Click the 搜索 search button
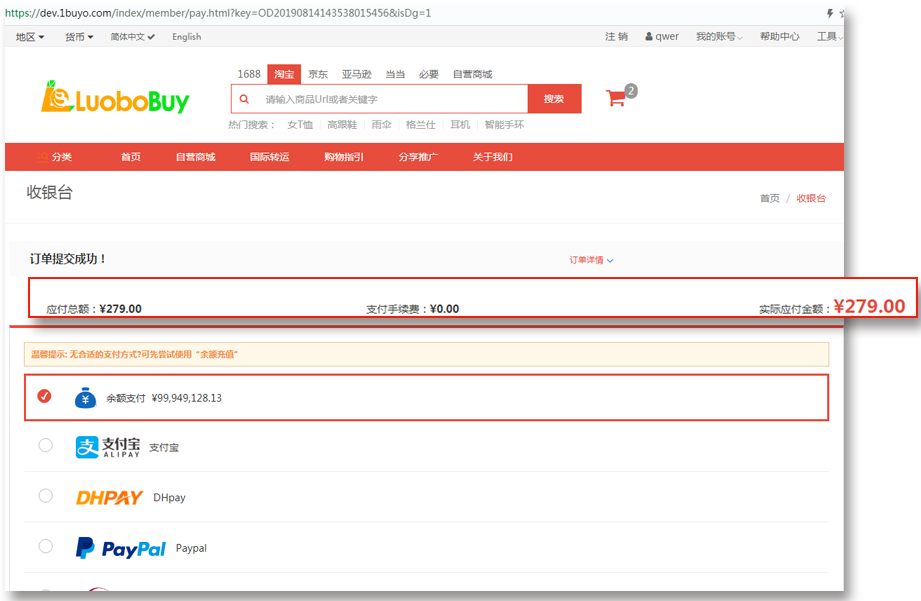The image size is (921, 601). pos(554,99)
